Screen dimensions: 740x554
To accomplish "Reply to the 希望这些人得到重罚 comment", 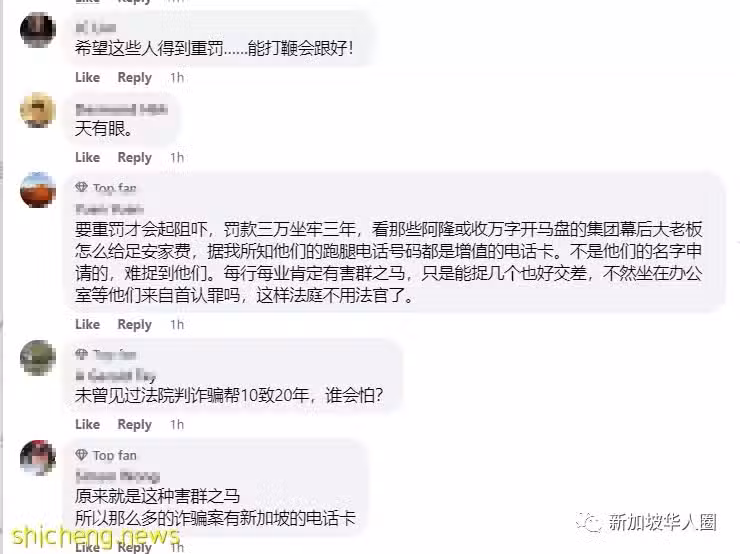I will pos(135,77).
